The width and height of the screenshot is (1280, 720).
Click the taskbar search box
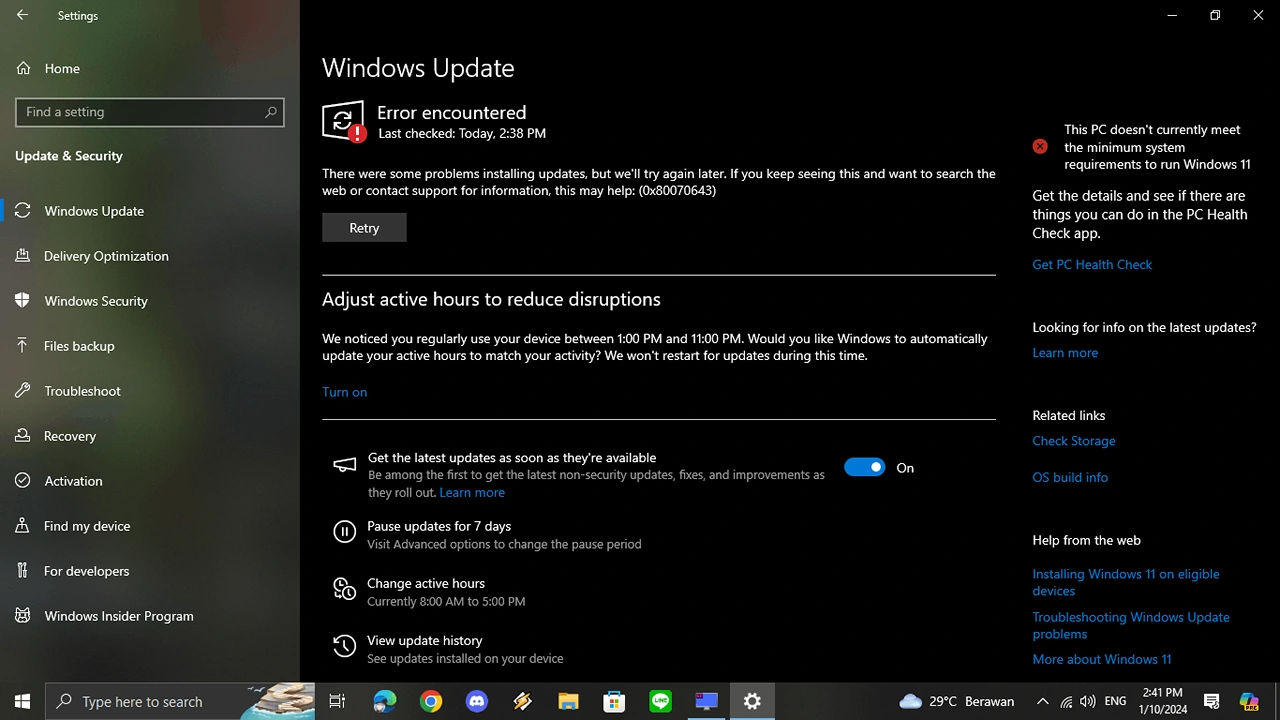coord(180,701)
